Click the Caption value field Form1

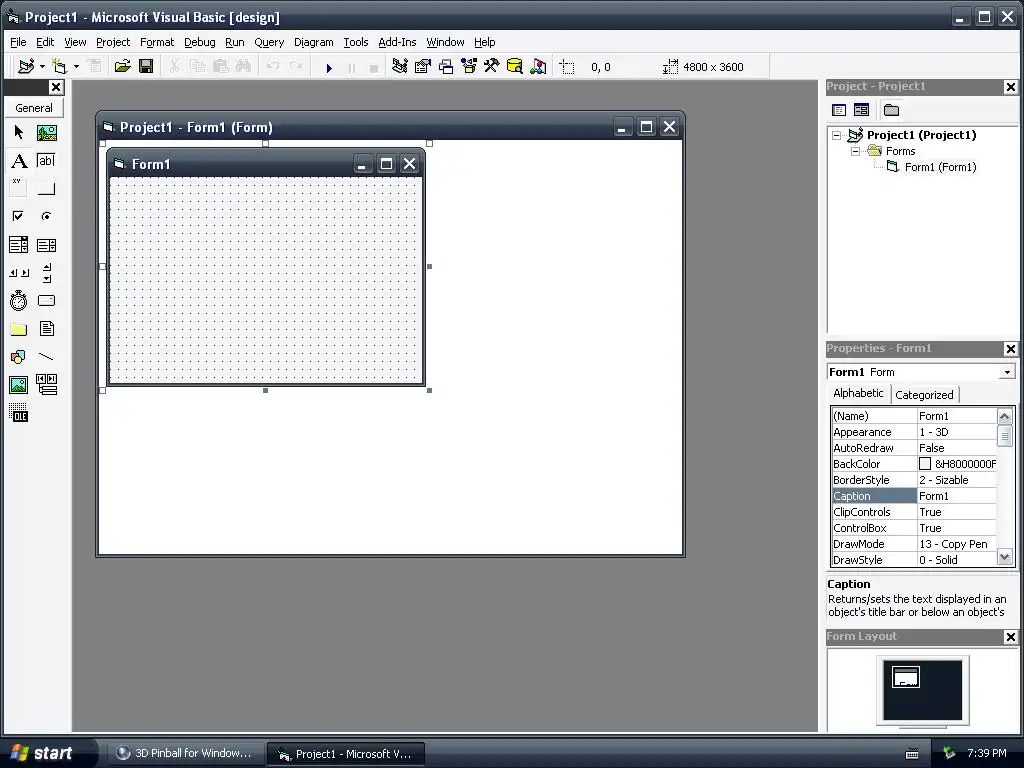[x=957, y=496]
